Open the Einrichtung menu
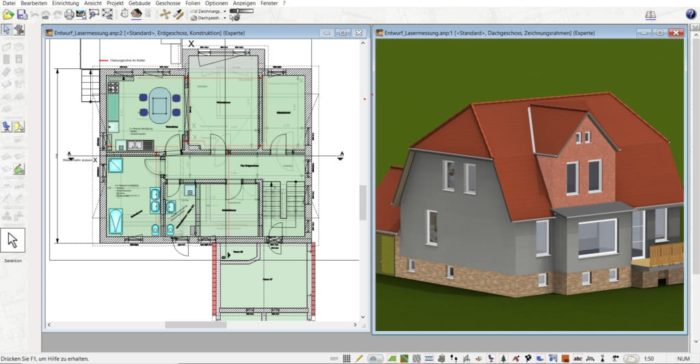Viewport: 700px width, 364px height. tap(65, 3)
